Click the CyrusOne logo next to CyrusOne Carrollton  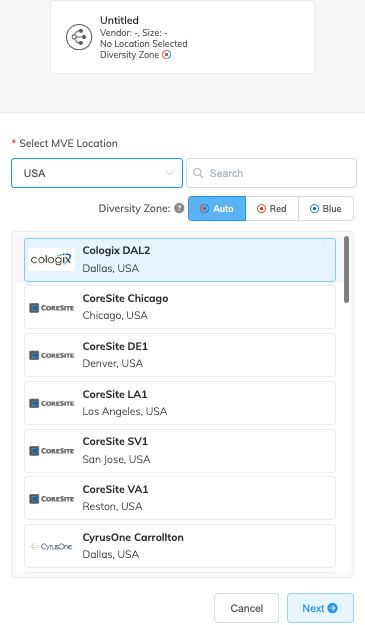[51, 546]
